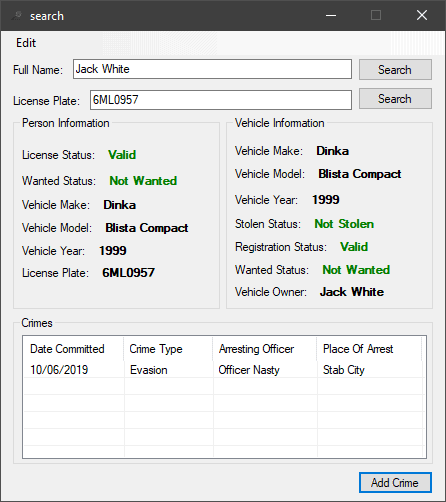Search by the full name
The height and width of the screenshot is (502, 446).
click(x=395, y=70)
